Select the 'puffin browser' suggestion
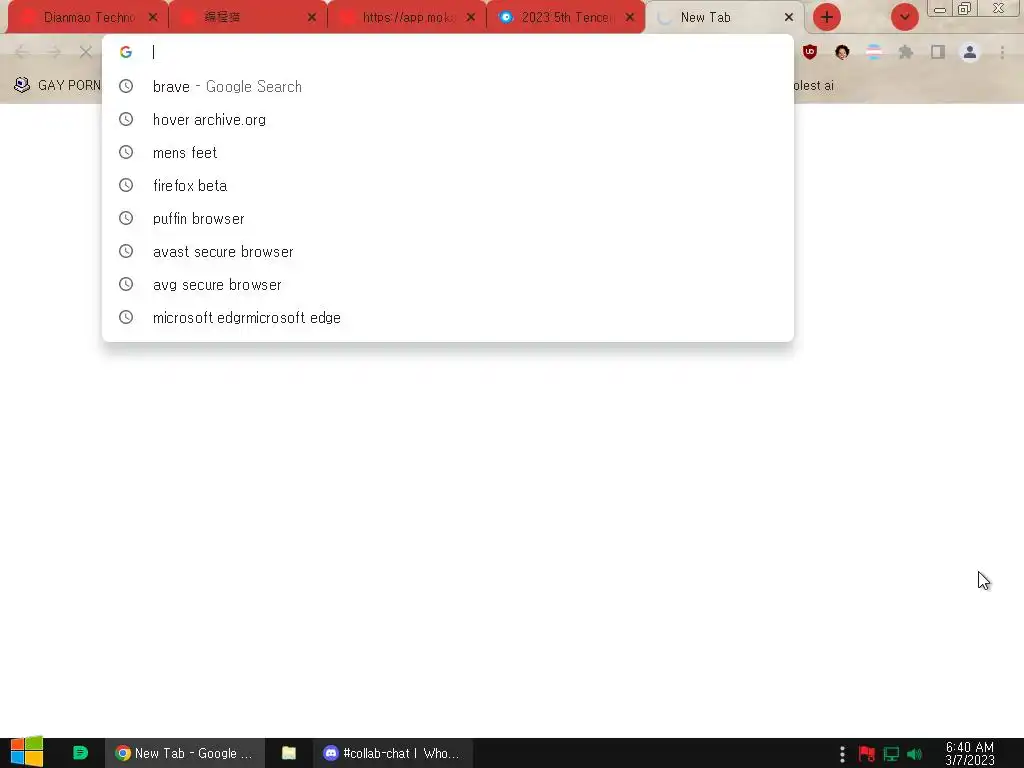Image resolution: width=1024 pixels, height=768 pixels. point(448,219)
